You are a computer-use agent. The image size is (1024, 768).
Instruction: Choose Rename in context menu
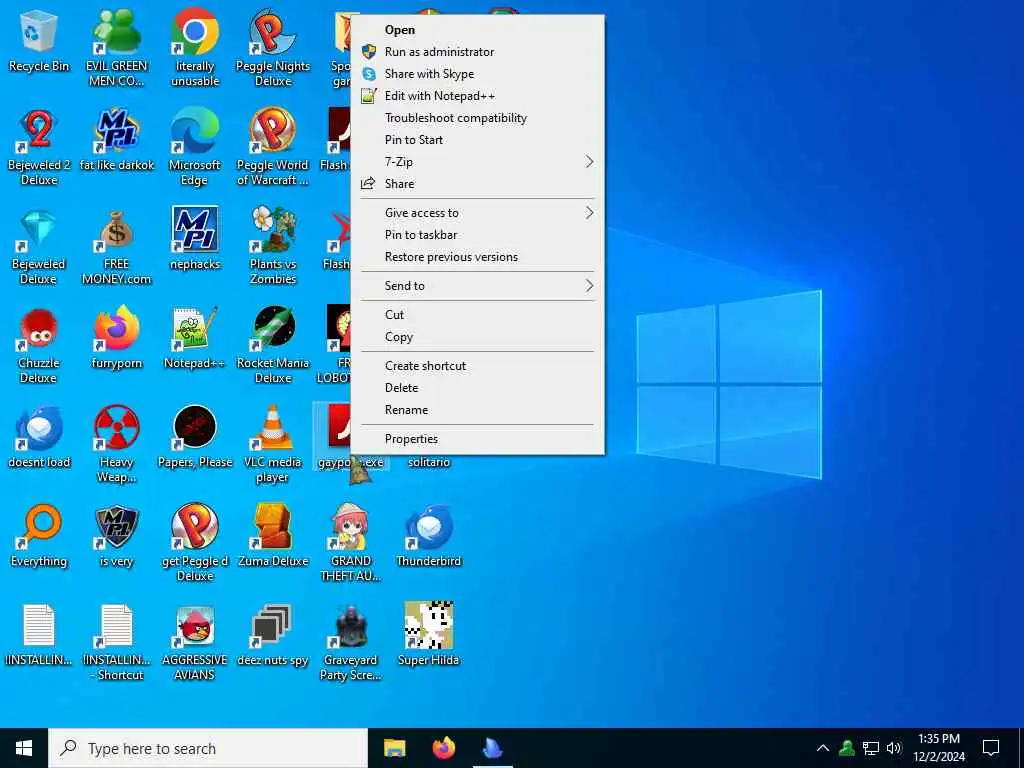click(477, 410)
